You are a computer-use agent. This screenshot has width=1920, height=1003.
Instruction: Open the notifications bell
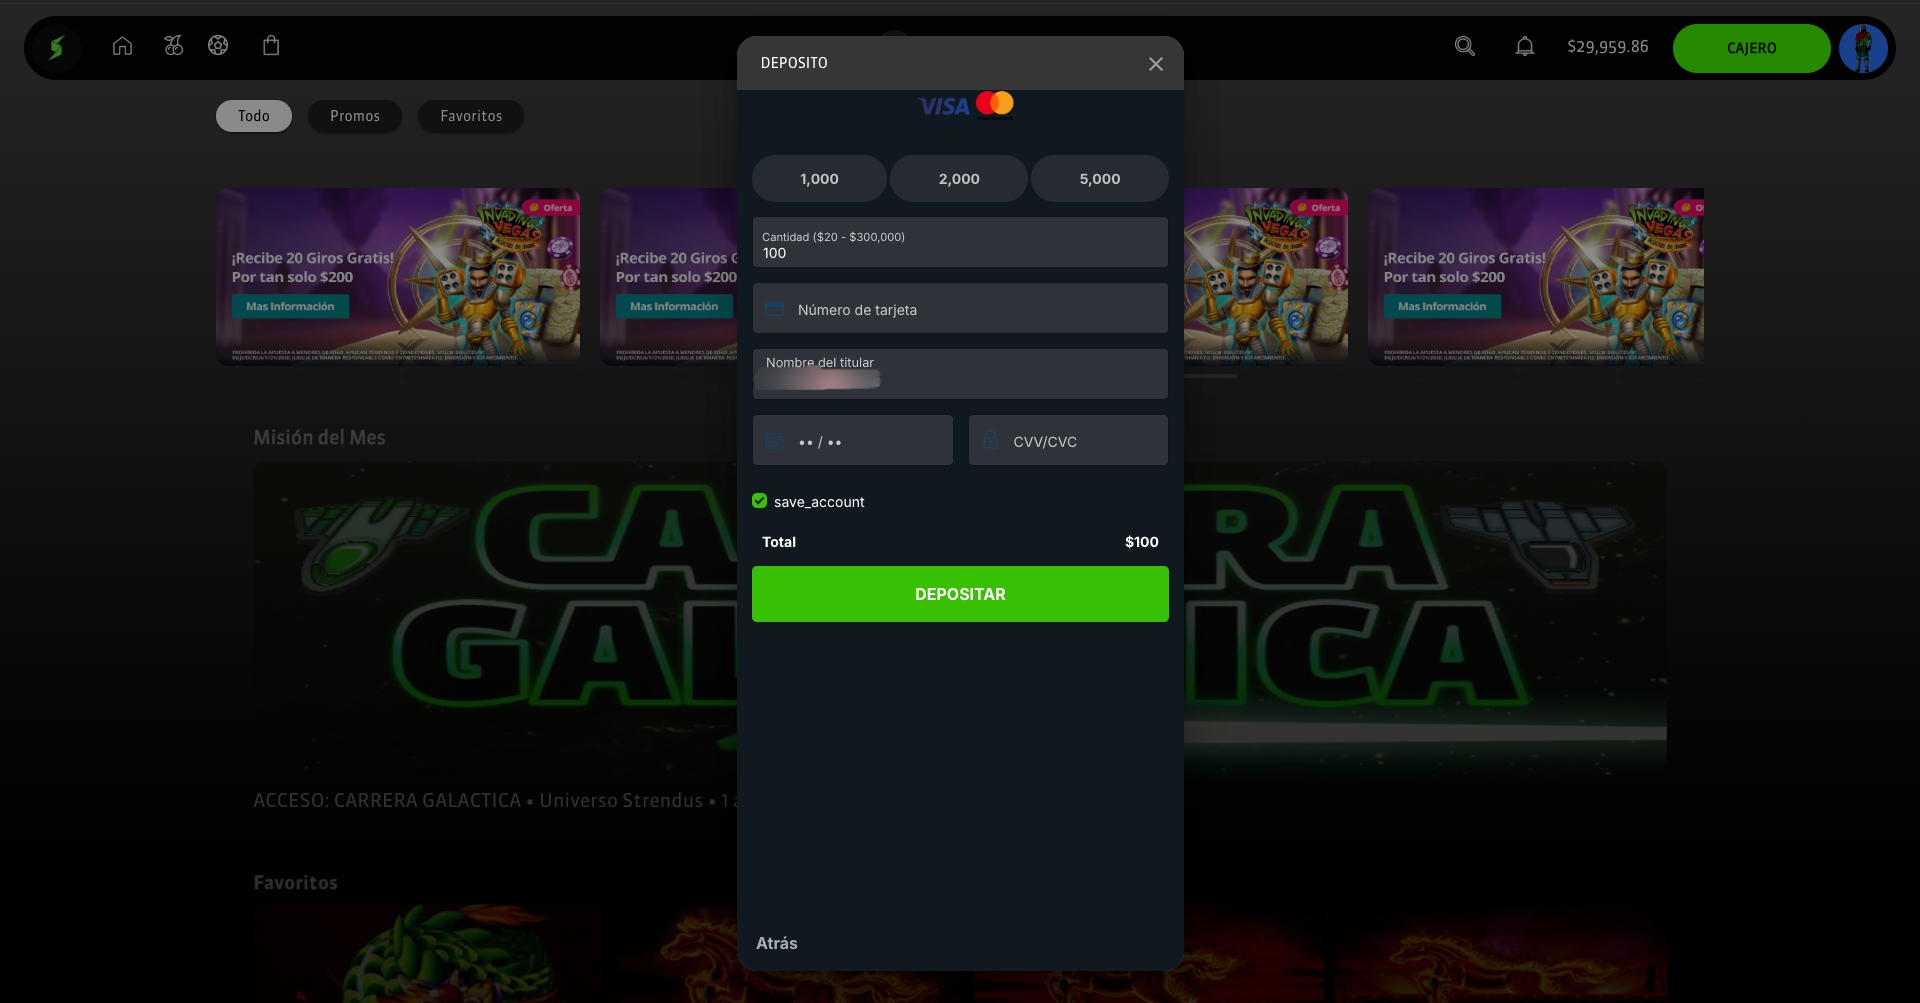tap(1524, 46)
